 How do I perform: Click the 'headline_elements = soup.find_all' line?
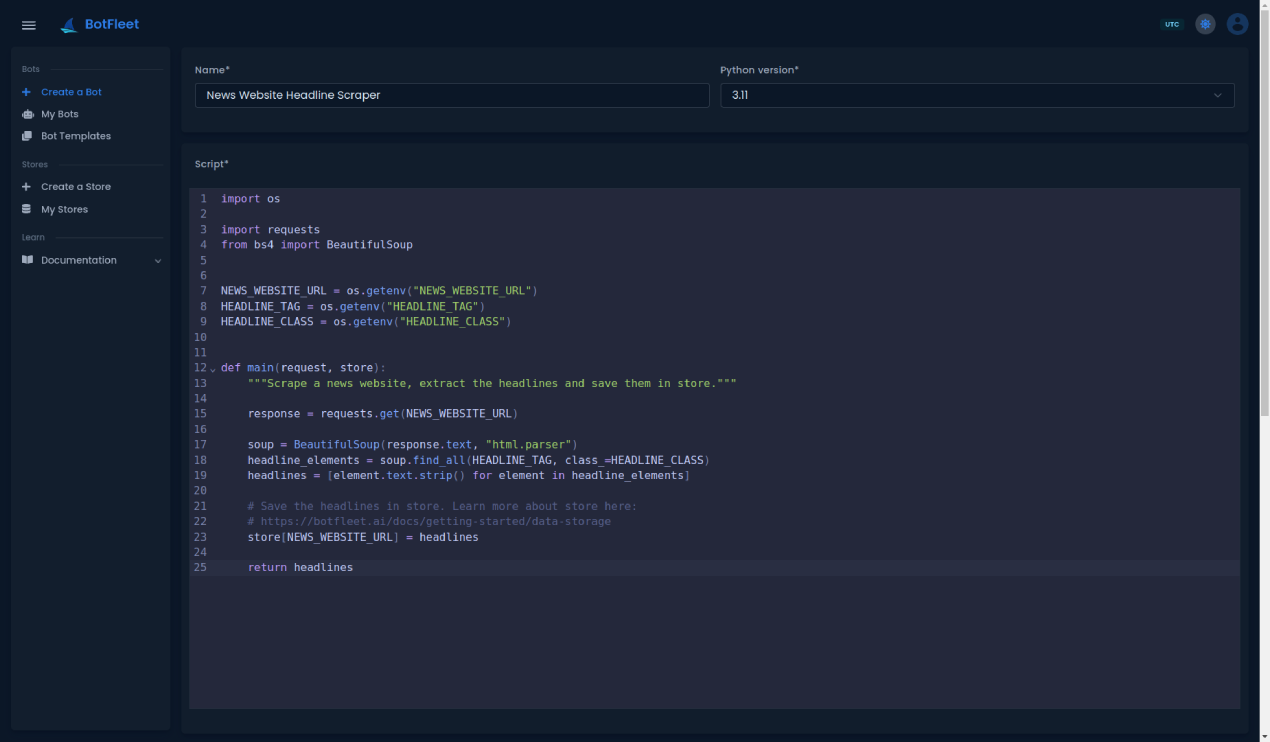(x=478, y=461)
